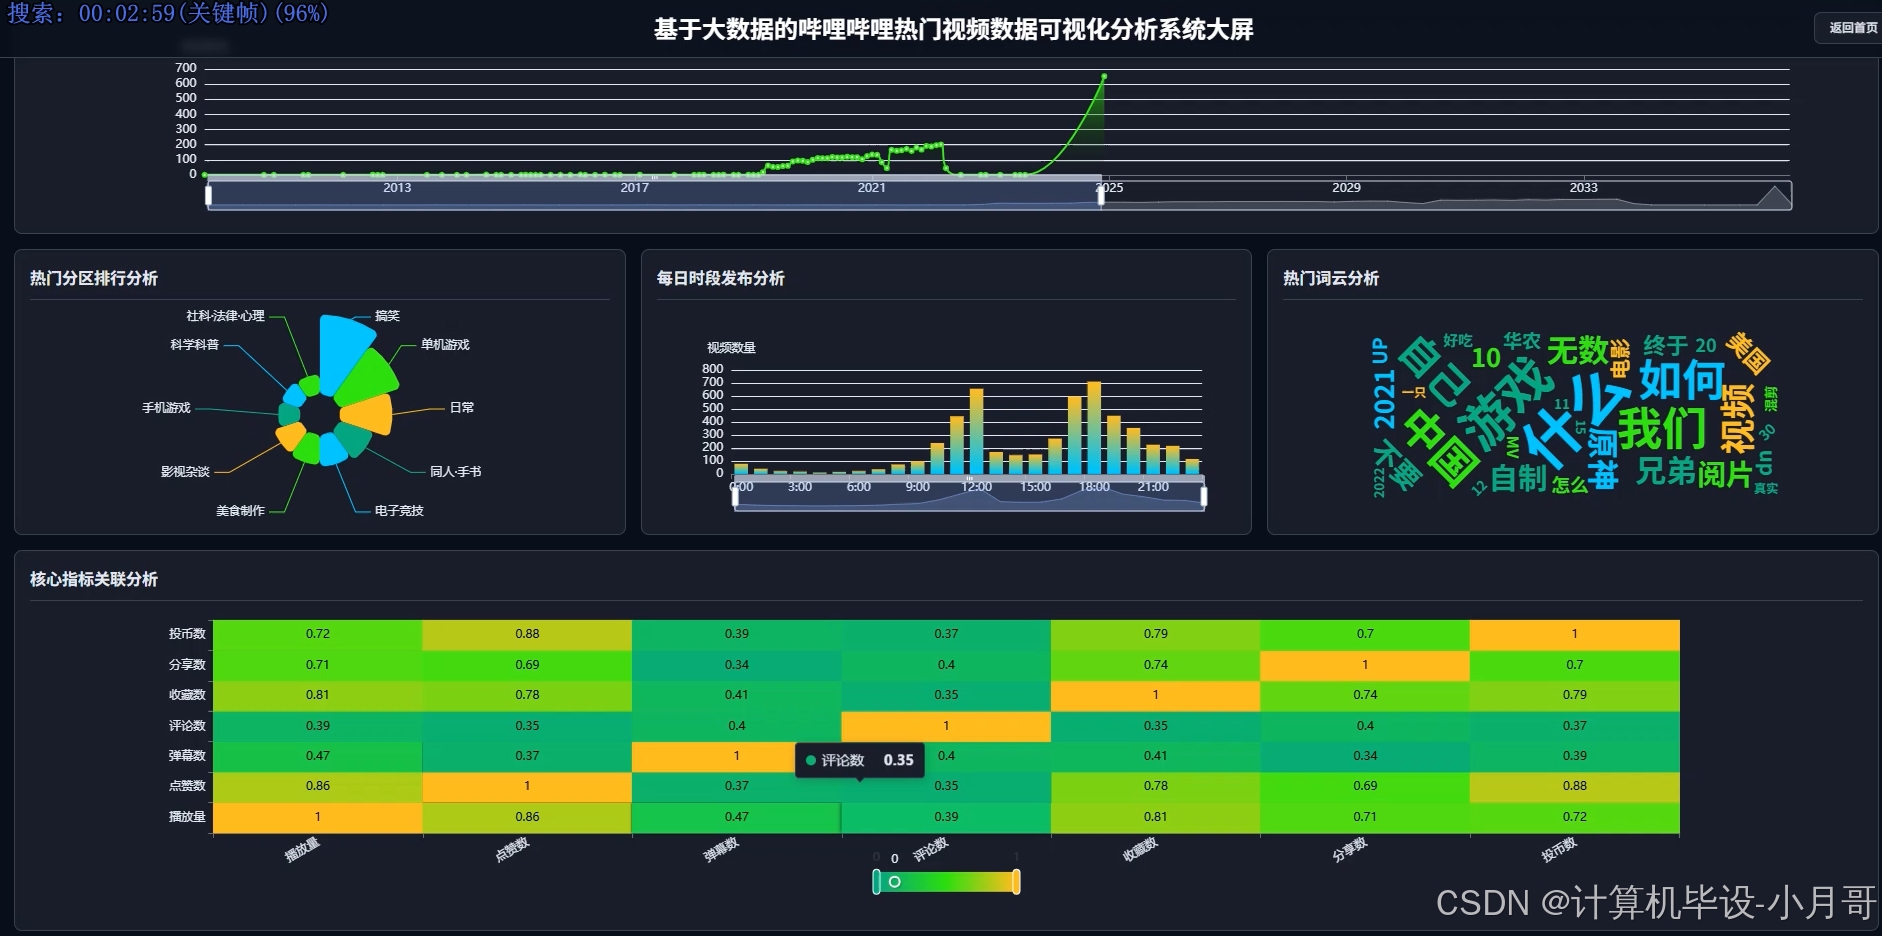Viewport: 1882px width, 936px height.
Task: Click the 热门分区排行分析 panel title
Action: click(94, 278)
